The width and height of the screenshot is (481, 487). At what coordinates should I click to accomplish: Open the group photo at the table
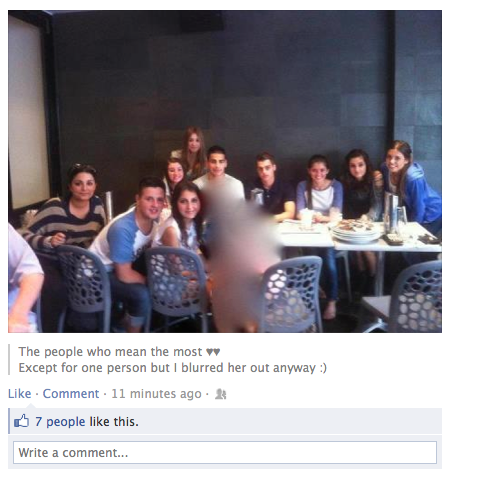pos(225,171)
